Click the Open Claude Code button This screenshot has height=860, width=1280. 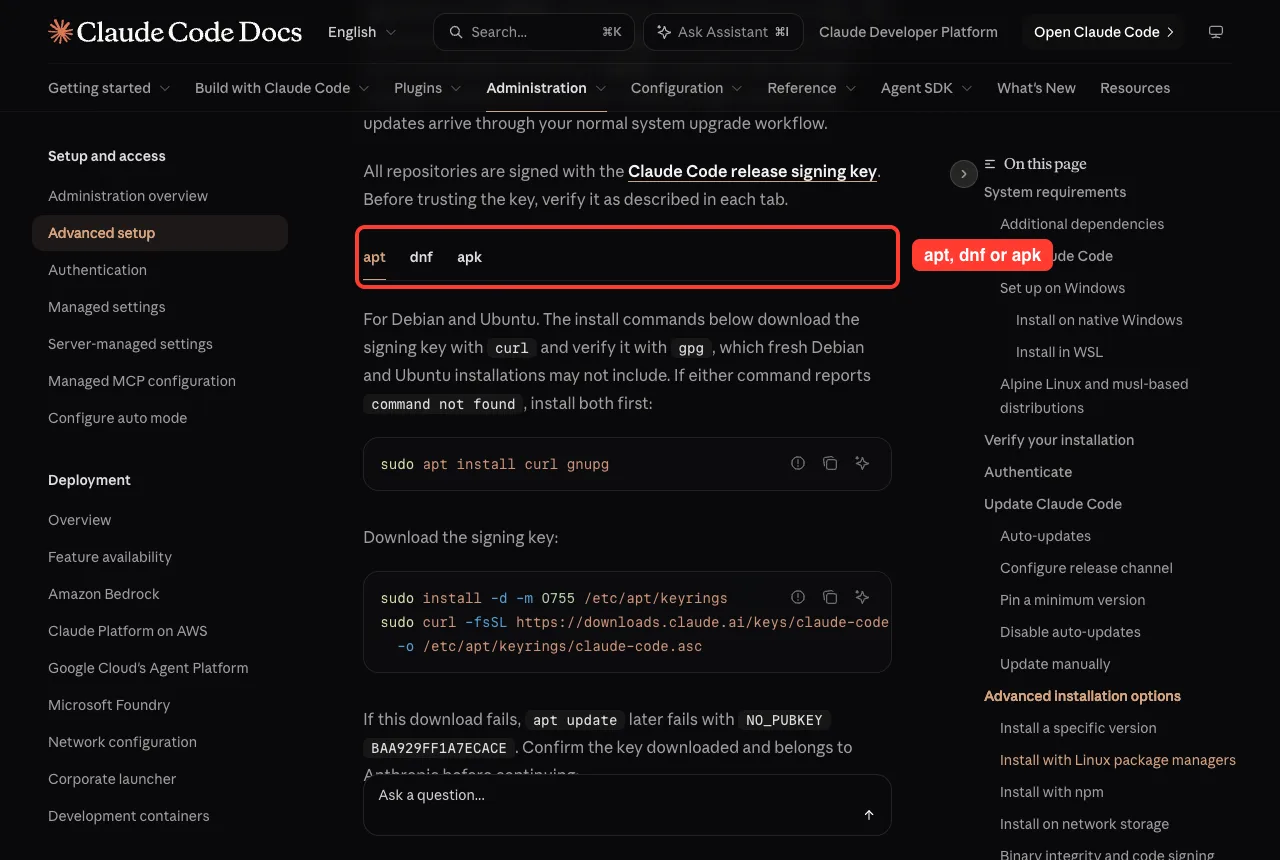[1103, 32]
